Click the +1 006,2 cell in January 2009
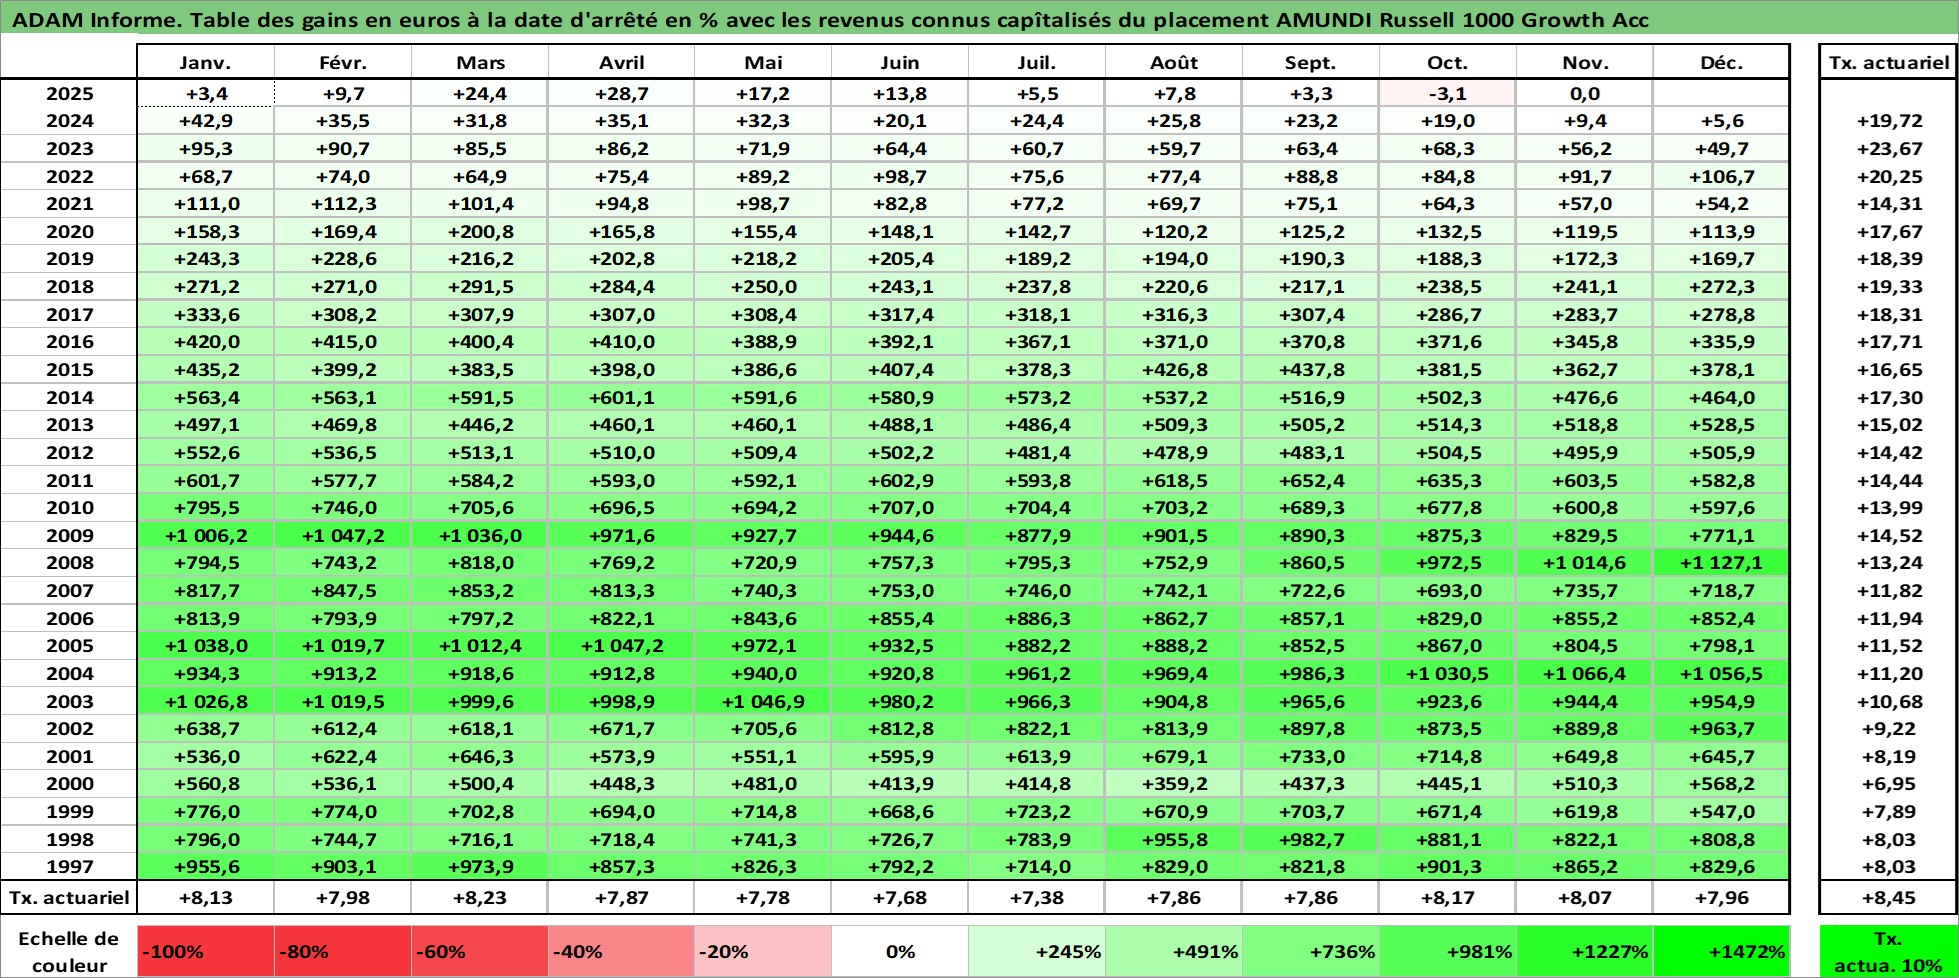Viewport: 1959px width, 978px height. pos(205,535)
